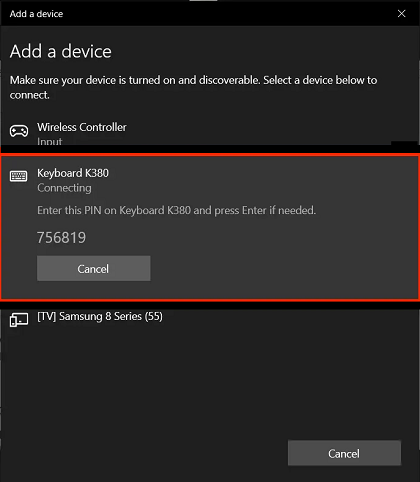Click the Make sure your device description text
The height and width of the screenshot is (482, 420).
(193, 87)
